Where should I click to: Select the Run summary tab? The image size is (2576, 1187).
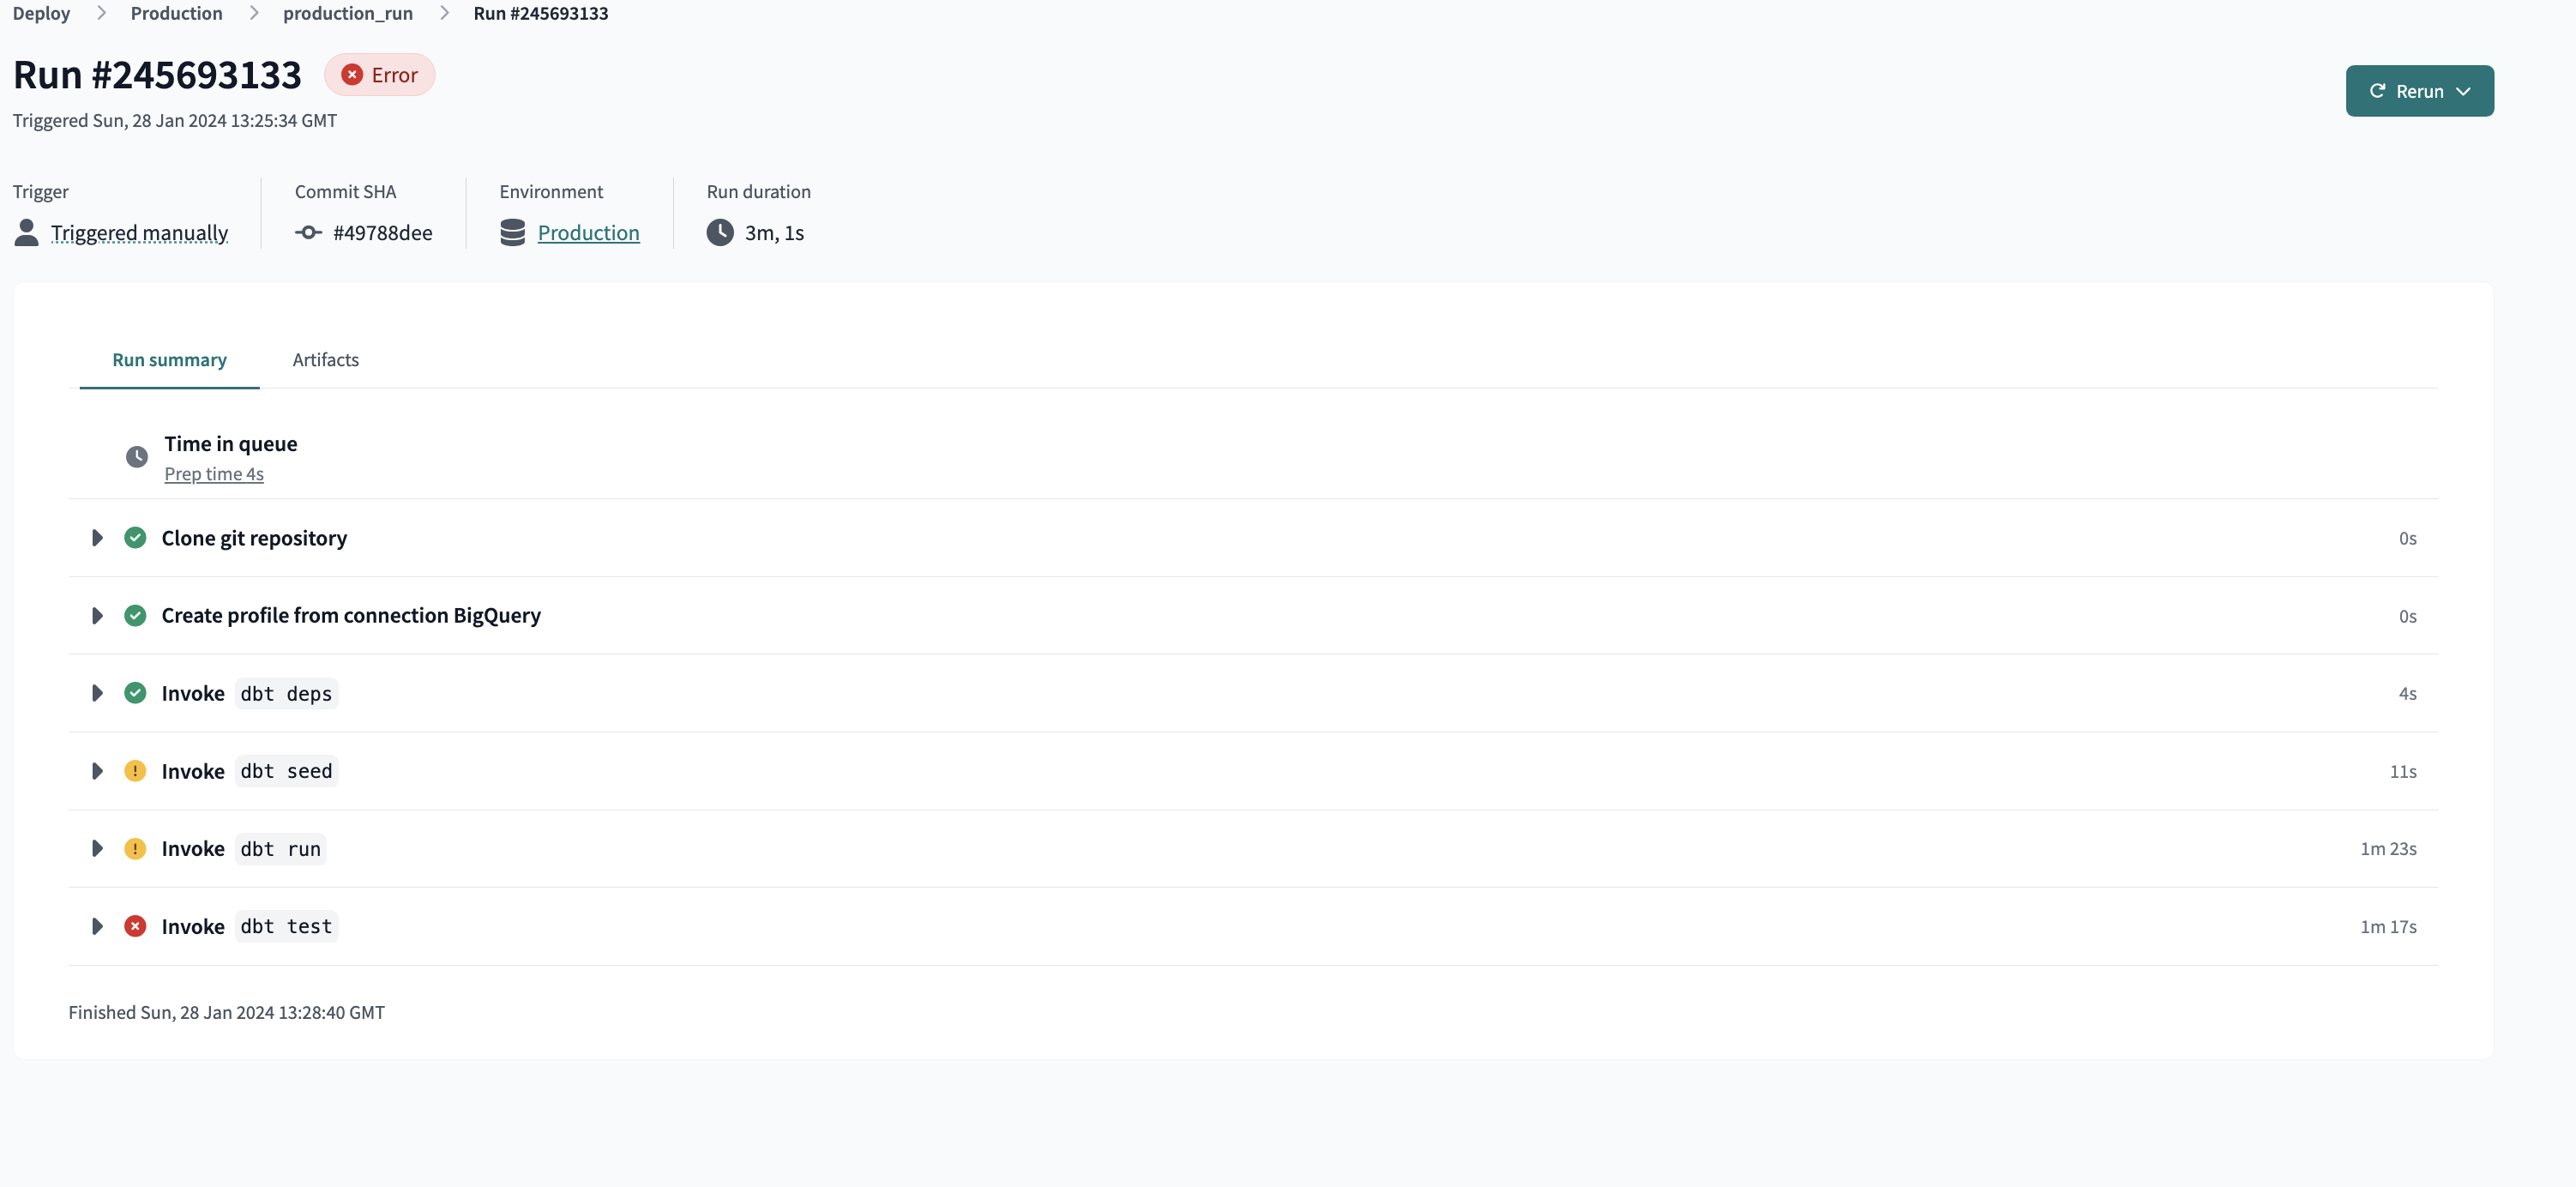[170, 360]
